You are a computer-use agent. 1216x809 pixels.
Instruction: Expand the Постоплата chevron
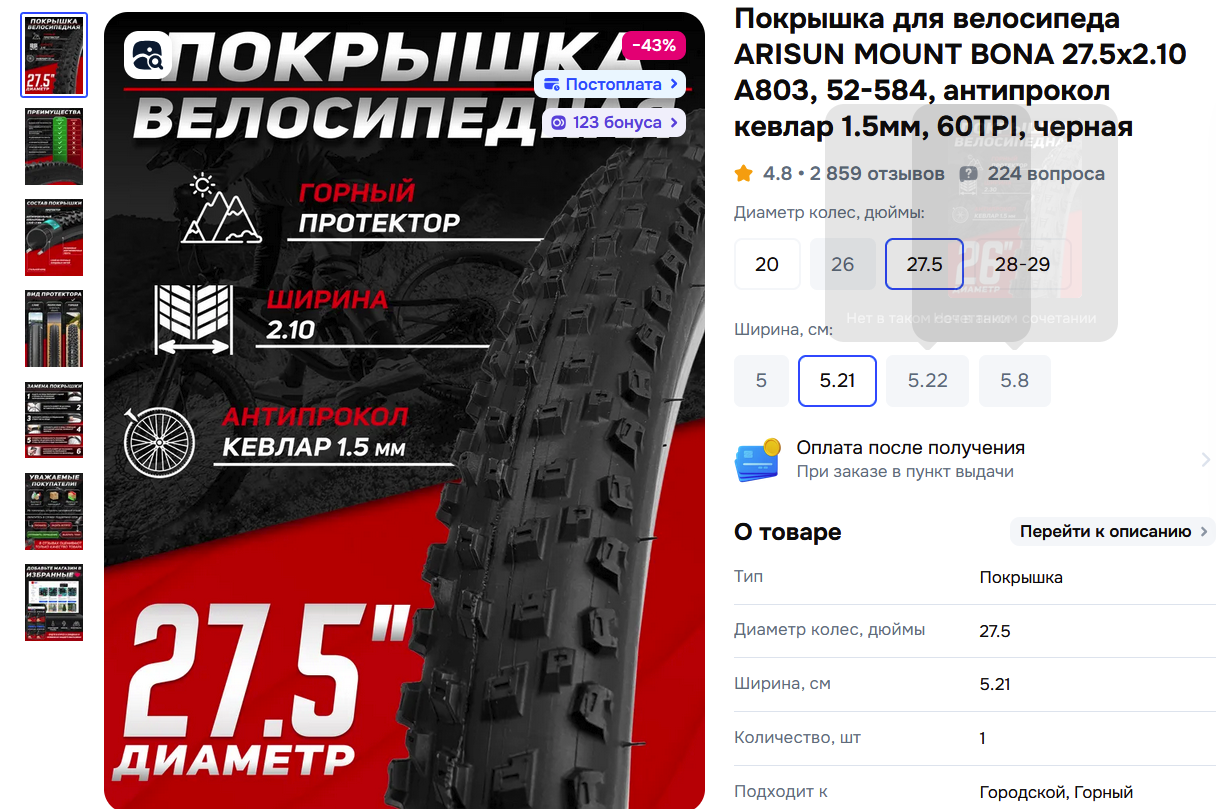pos(674,85)
